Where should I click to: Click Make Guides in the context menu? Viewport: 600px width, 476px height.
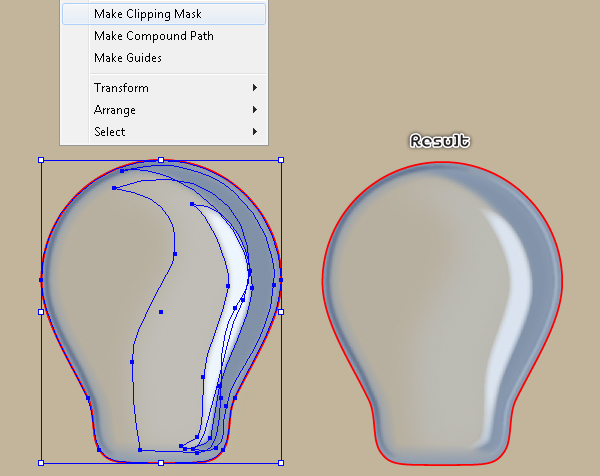coord(164,58)
